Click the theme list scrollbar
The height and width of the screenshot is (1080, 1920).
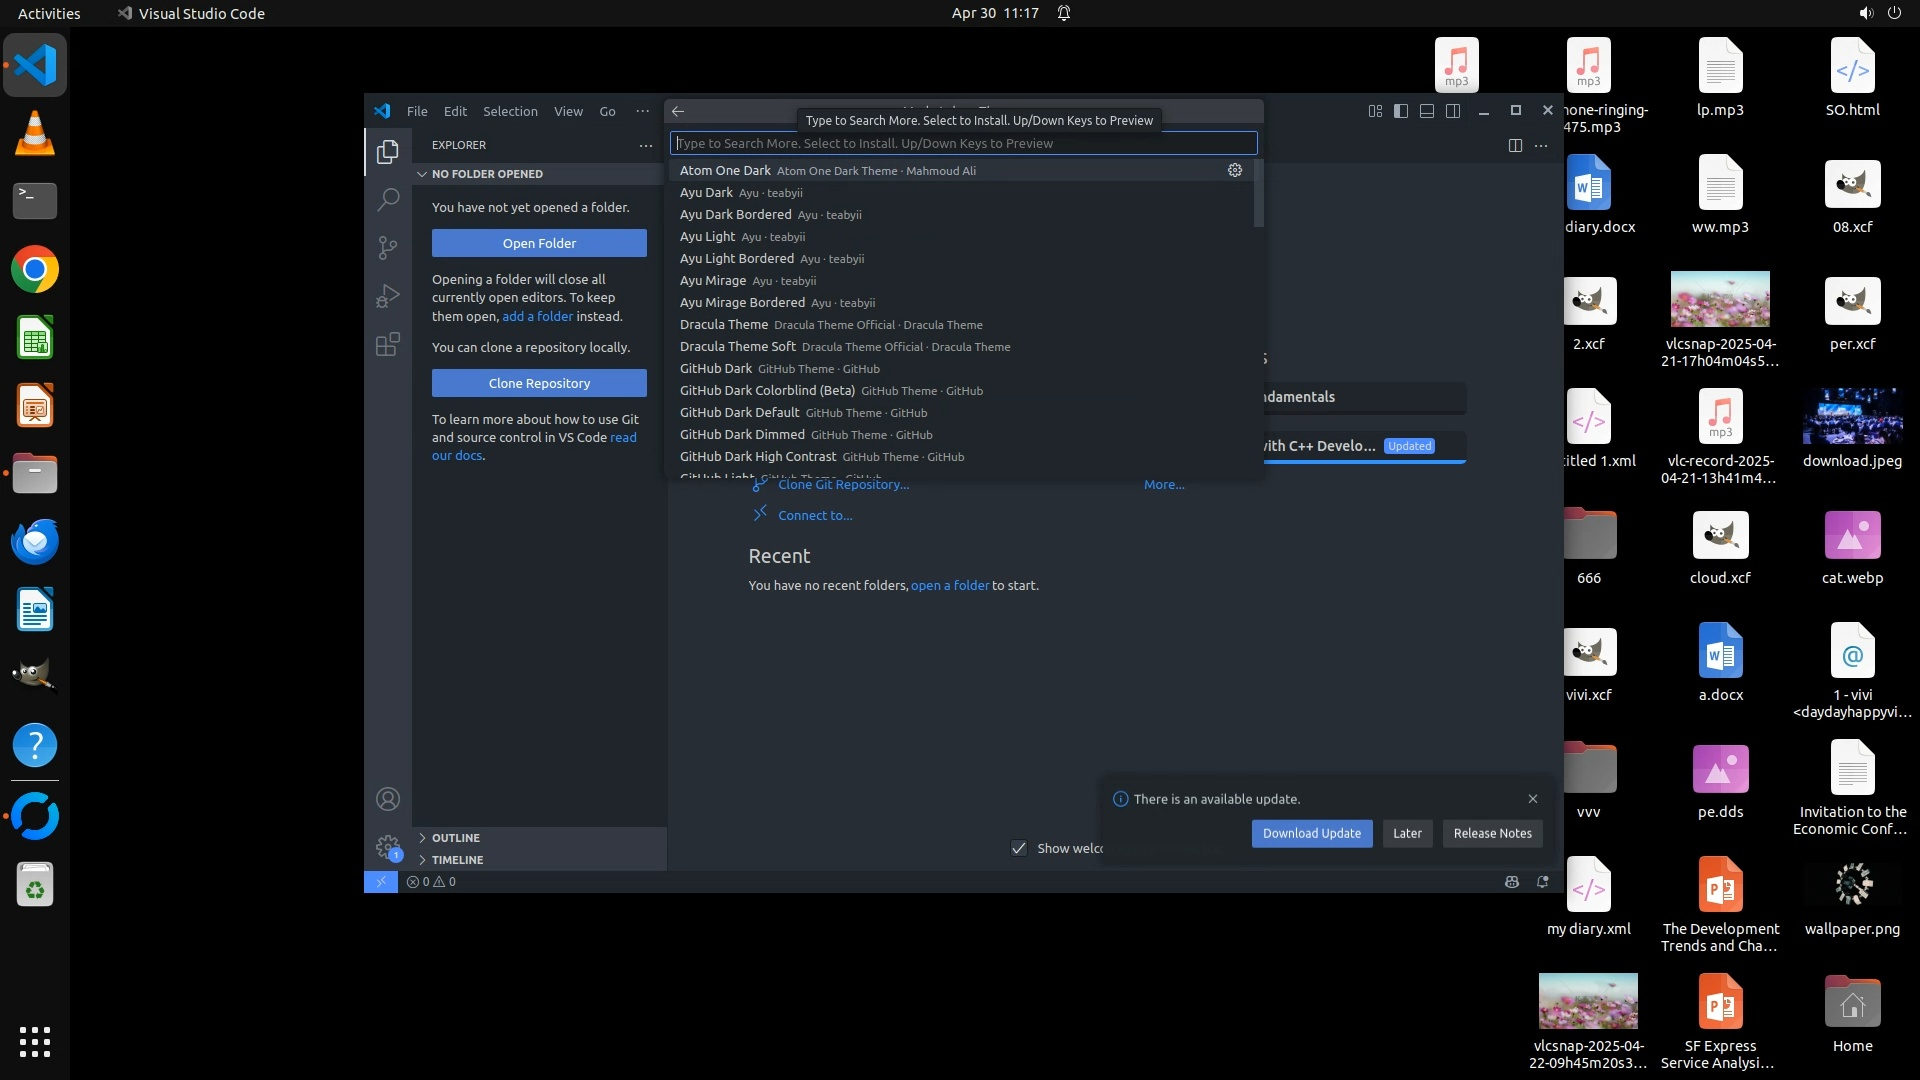(x=1258, y=195)
